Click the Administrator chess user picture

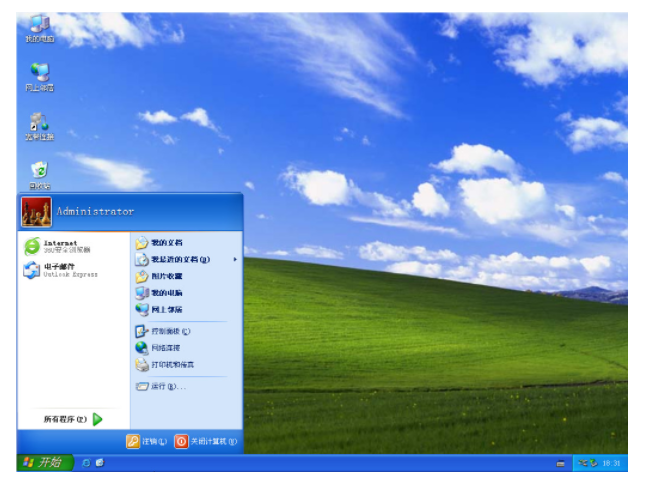(x=36, y=212)
